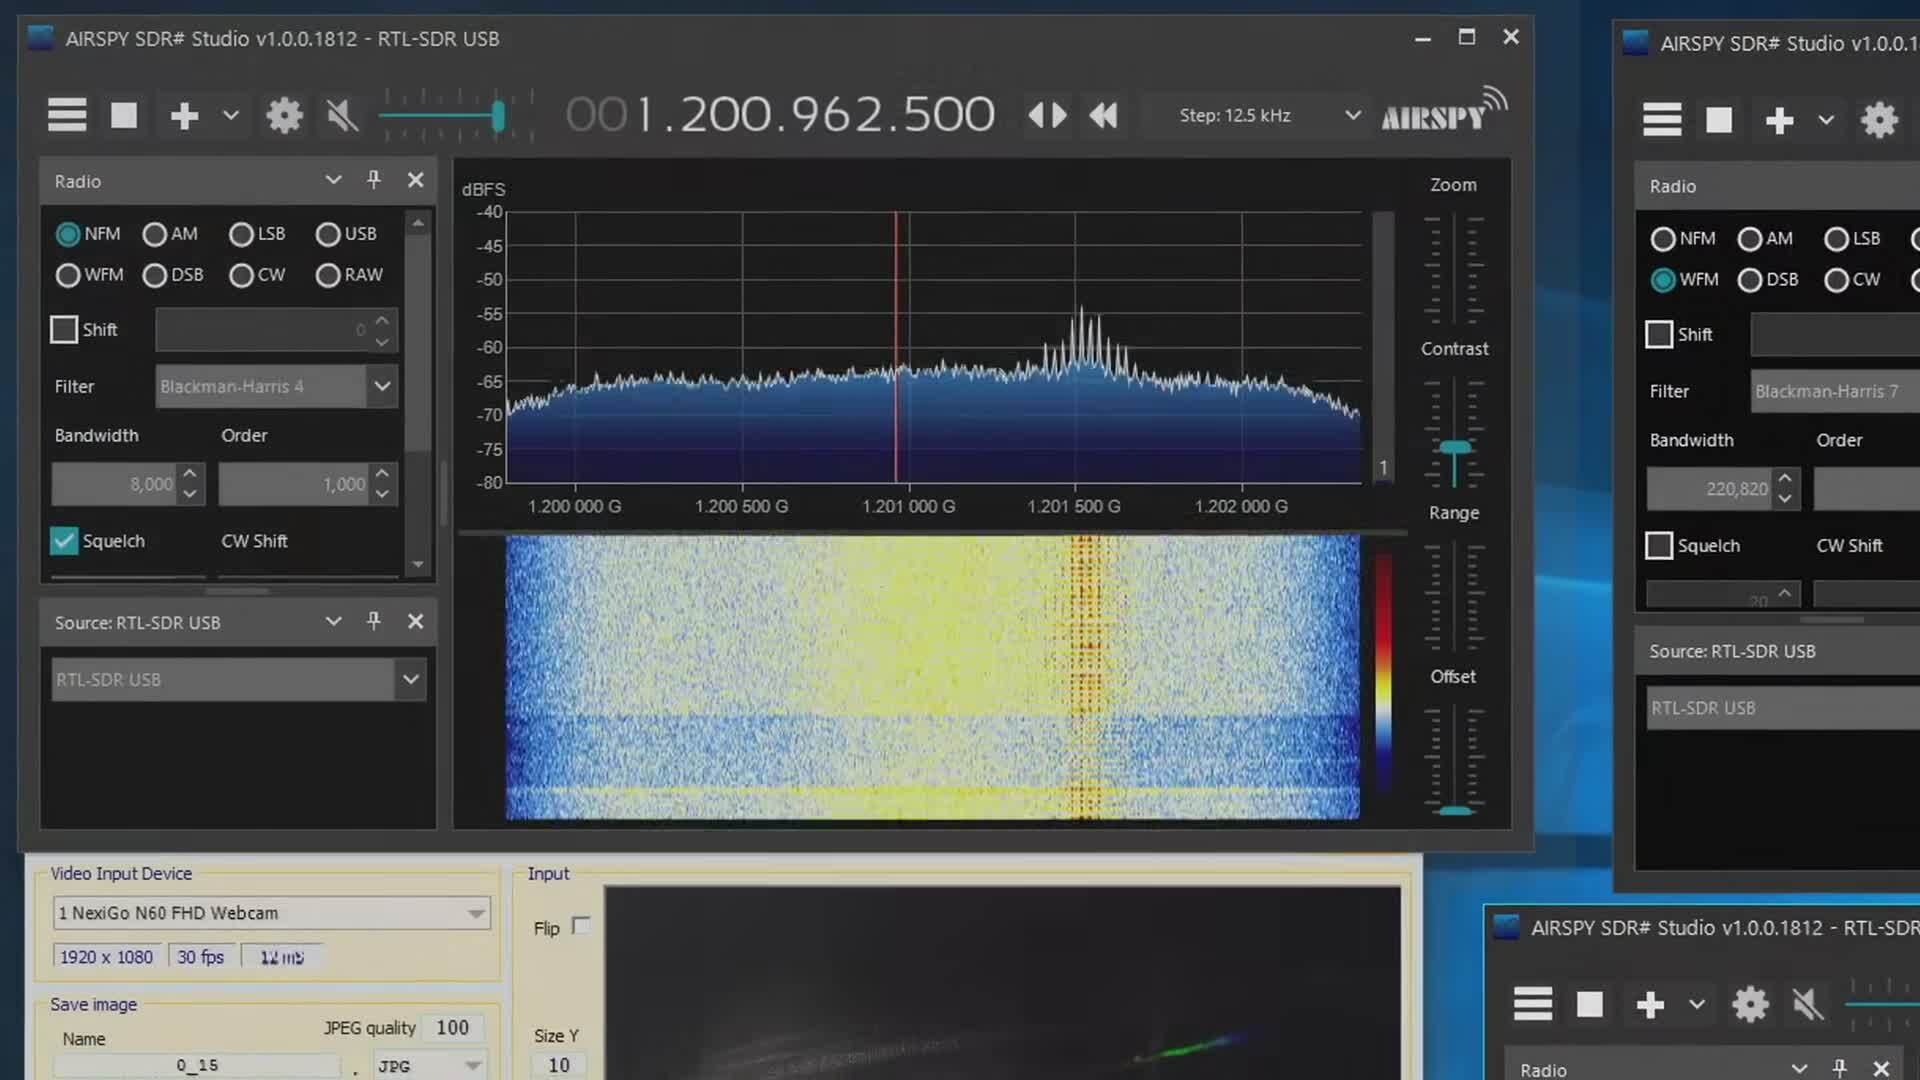Image resolution: width=1920 pixels, height=1080 pixels.
Task: Toggle the muted speaker icon
Action: tap(342, 116)
